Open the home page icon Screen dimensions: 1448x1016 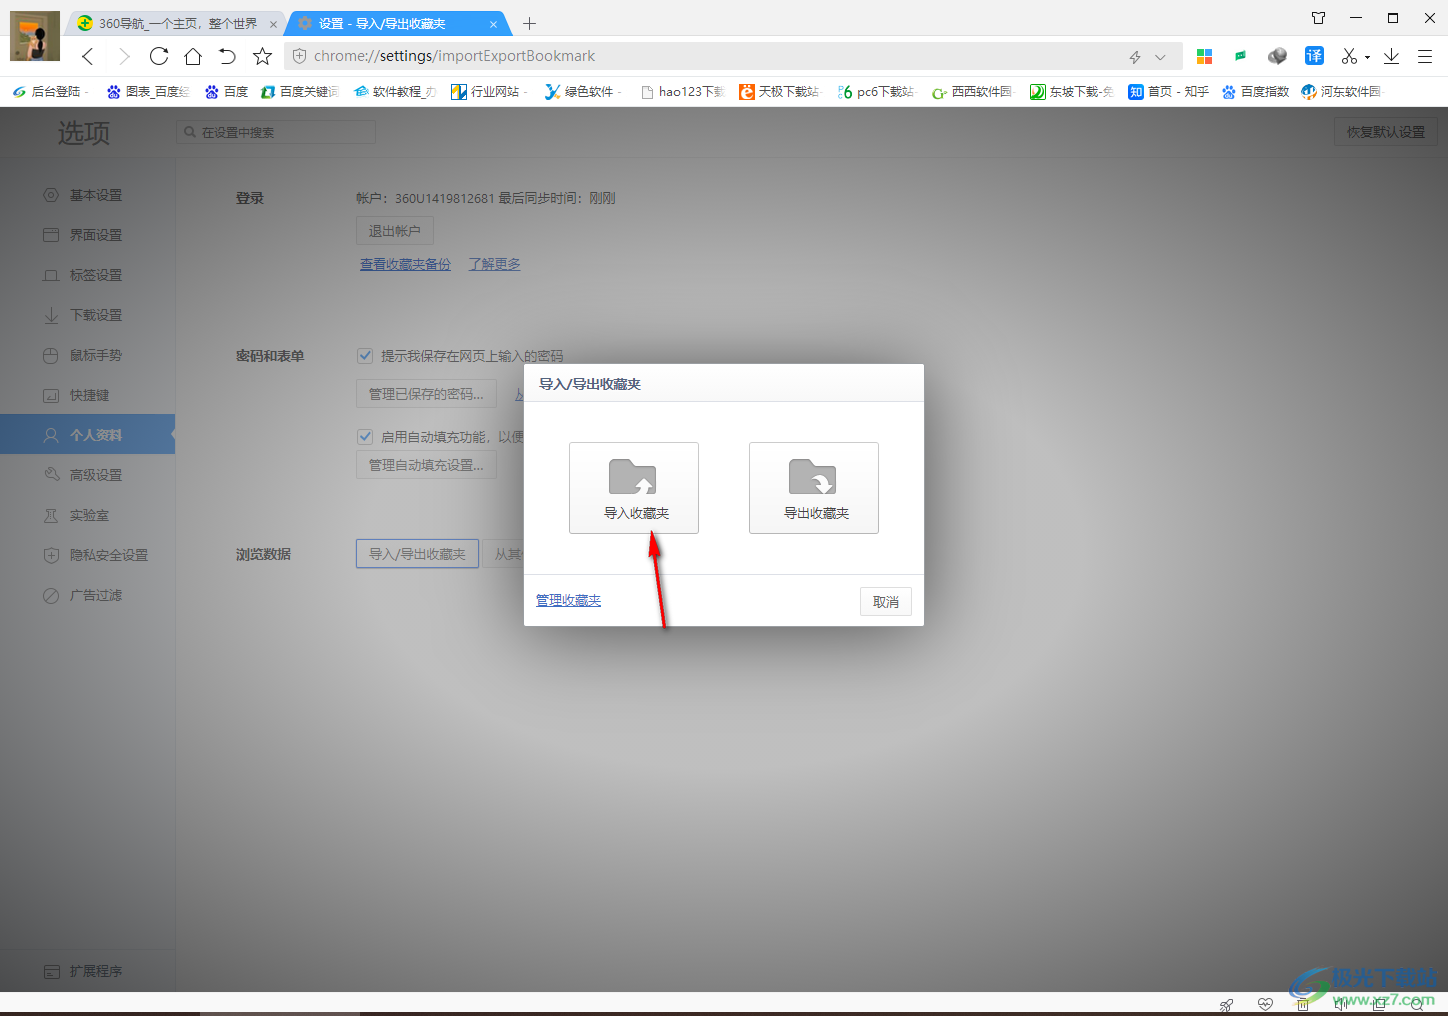[193, 56]
